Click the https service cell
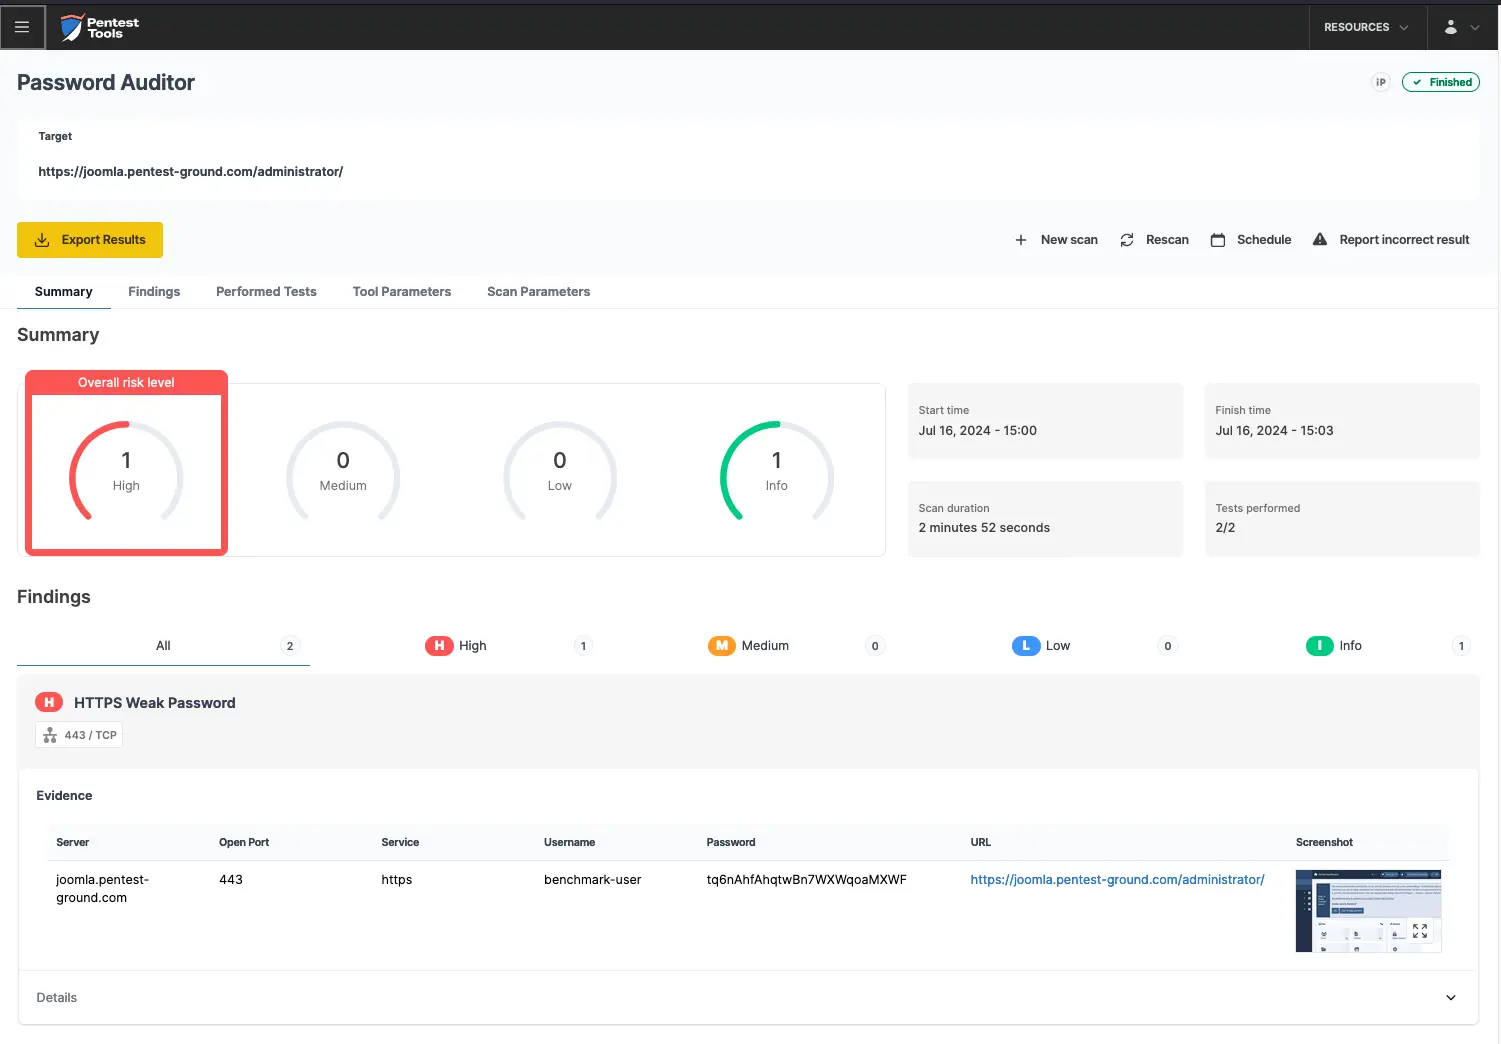 [397, 880]
